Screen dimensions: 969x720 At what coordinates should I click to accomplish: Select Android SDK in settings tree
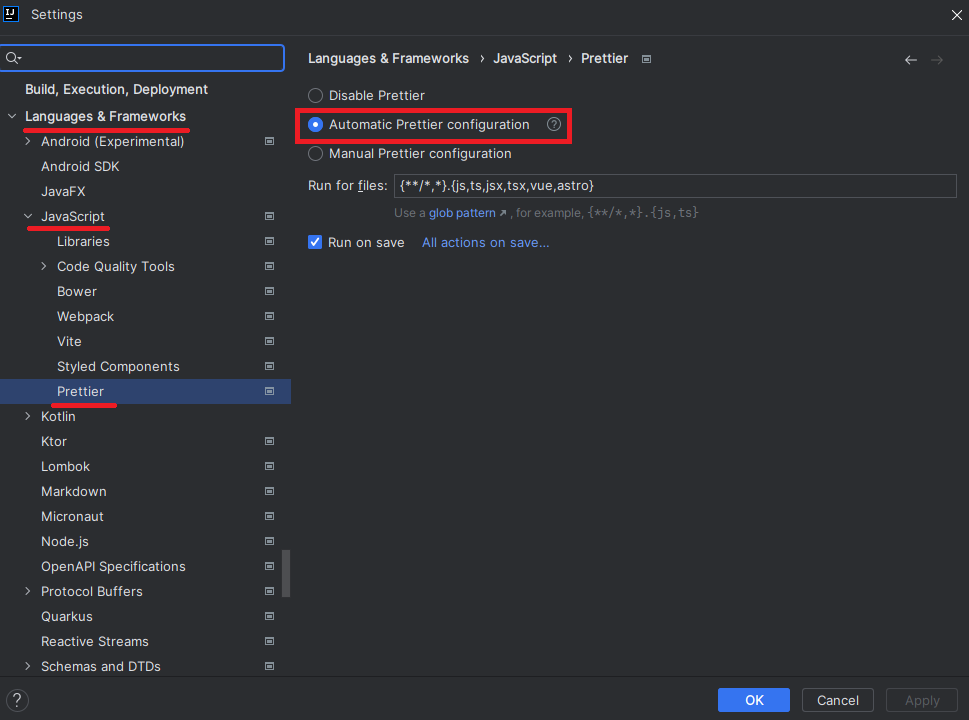pyautogui.click(x=80, y=167)
